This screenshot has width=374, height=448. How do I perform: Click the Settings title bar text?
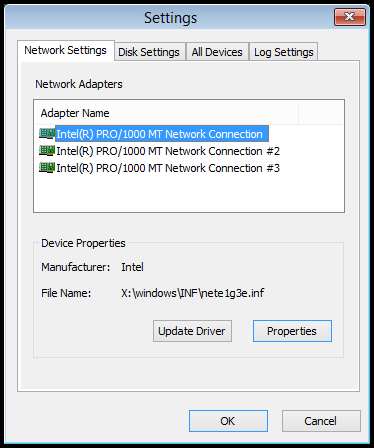click(171, 18)
